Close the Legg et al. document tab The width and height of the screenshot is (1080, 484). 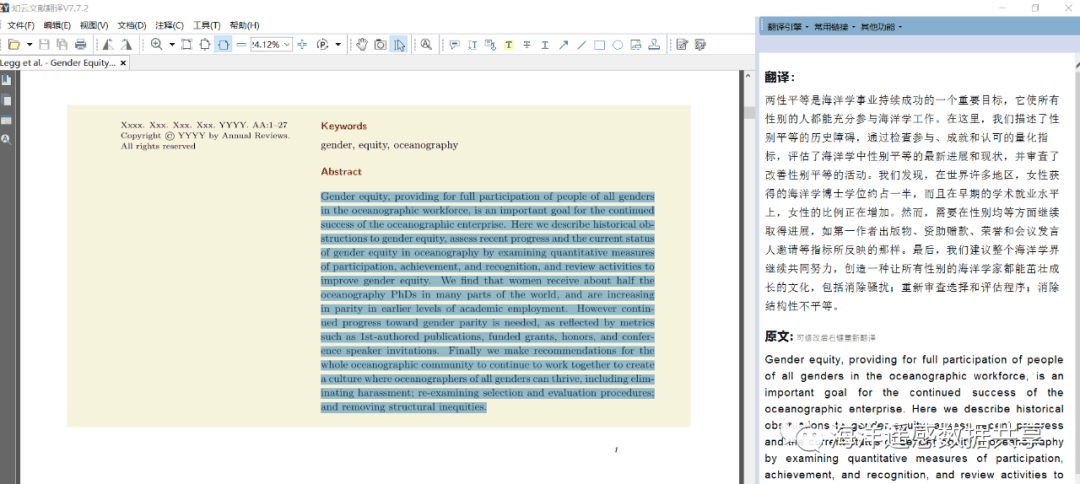[123, 62]
